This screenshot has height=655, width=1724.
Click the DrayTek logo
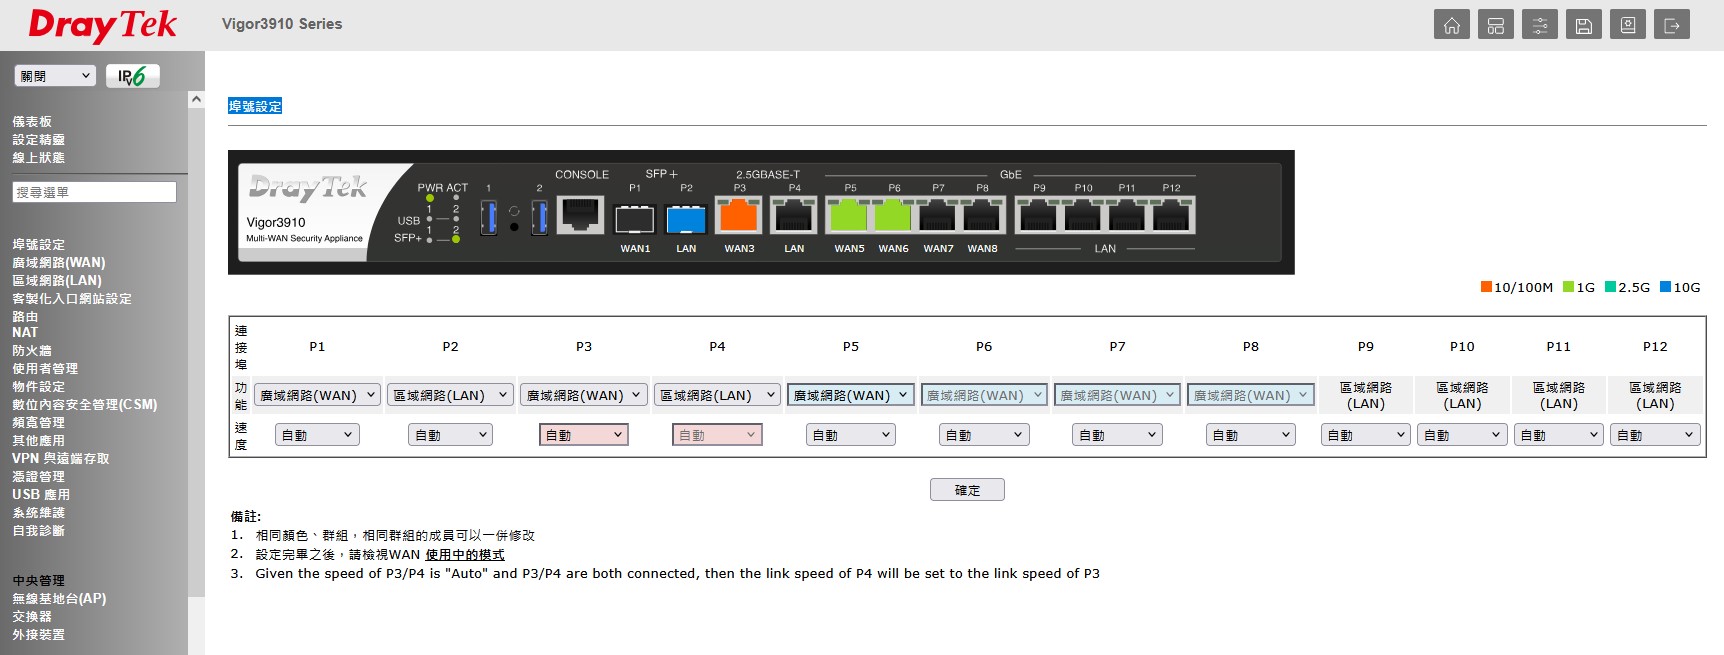(102, 25)
